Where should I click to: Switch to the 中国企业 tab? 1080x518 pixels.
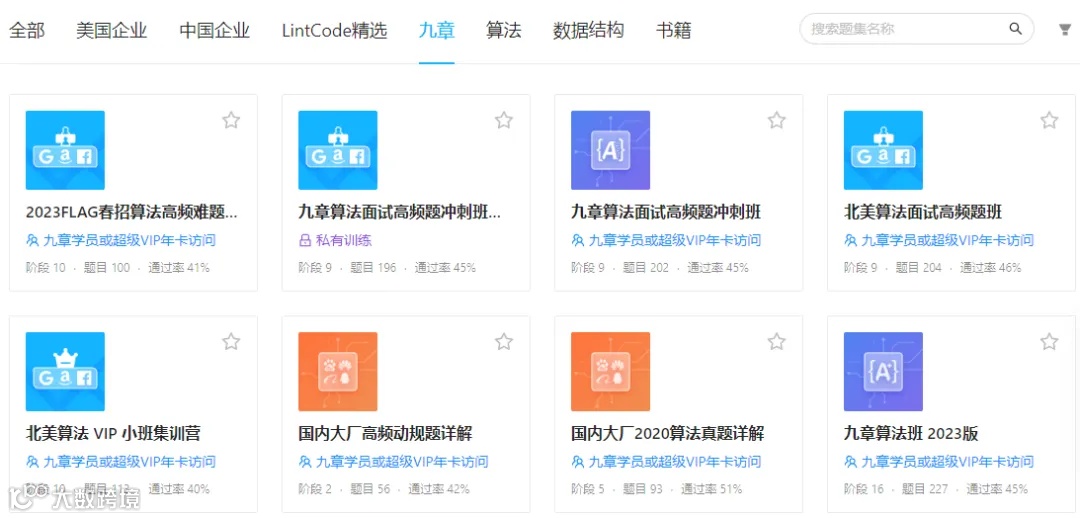214,30
